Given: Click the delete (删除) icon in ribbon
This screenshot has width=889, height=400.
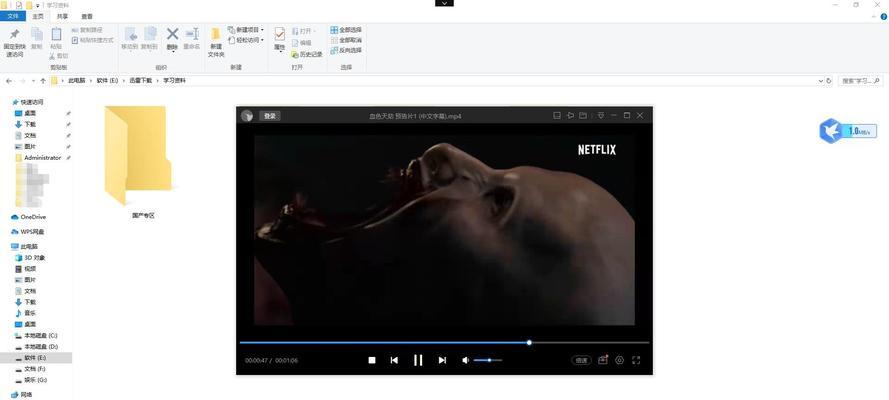Looking at the screenshot, I should pos(172,38).
